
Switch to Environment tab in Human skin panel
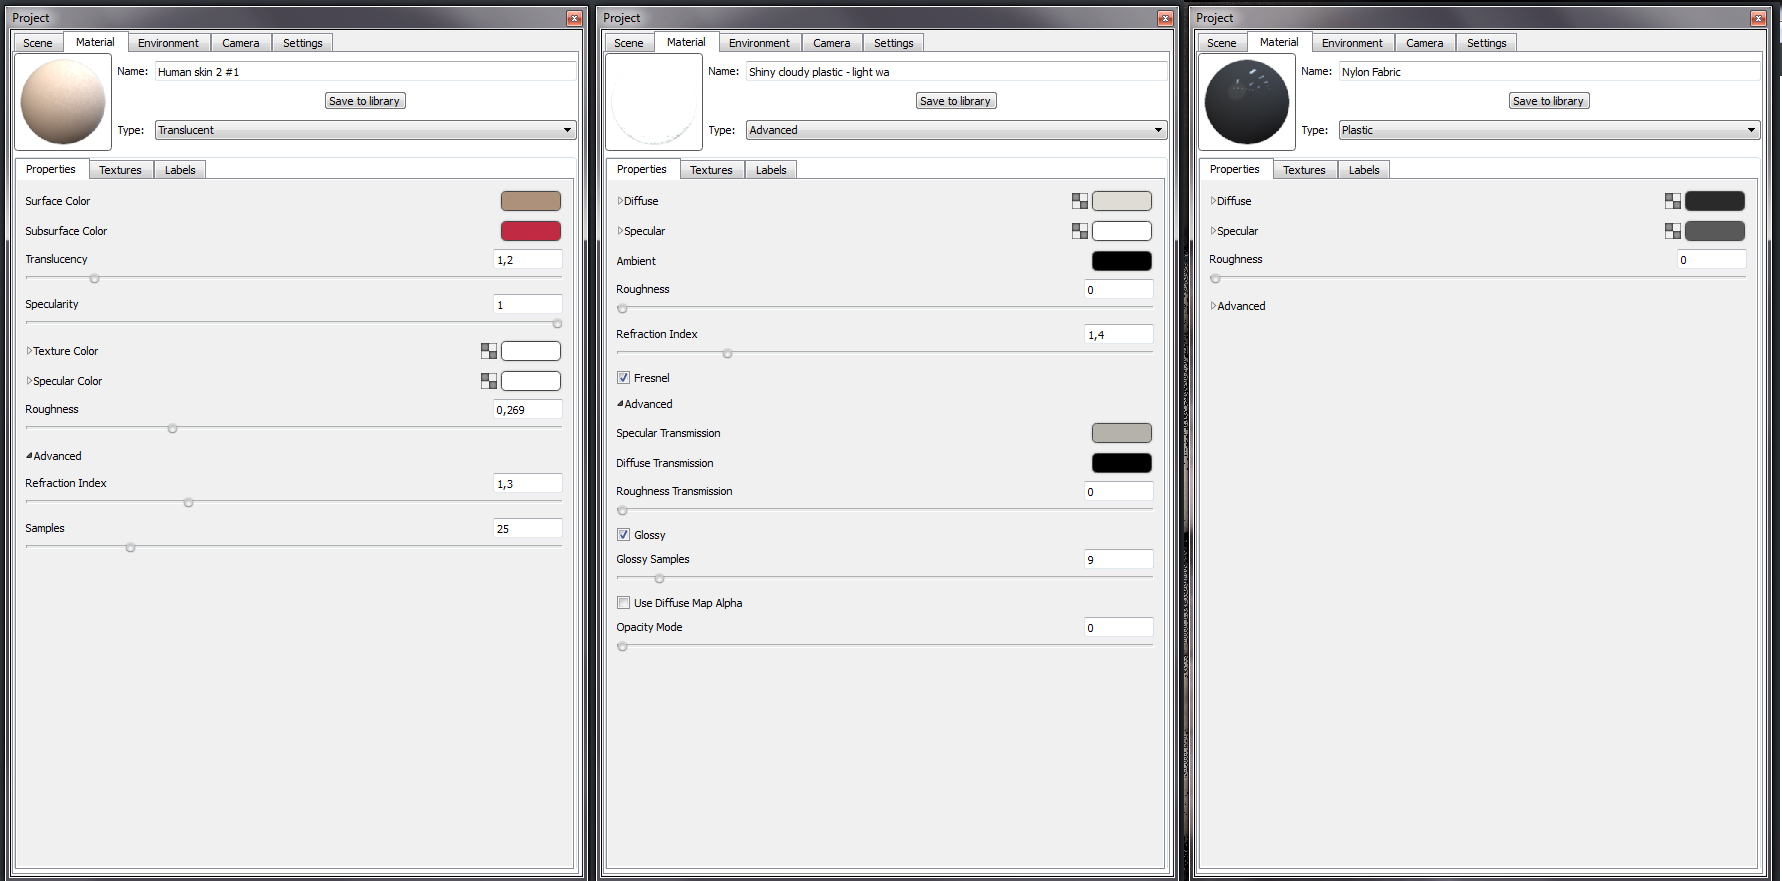pos(168,43)
